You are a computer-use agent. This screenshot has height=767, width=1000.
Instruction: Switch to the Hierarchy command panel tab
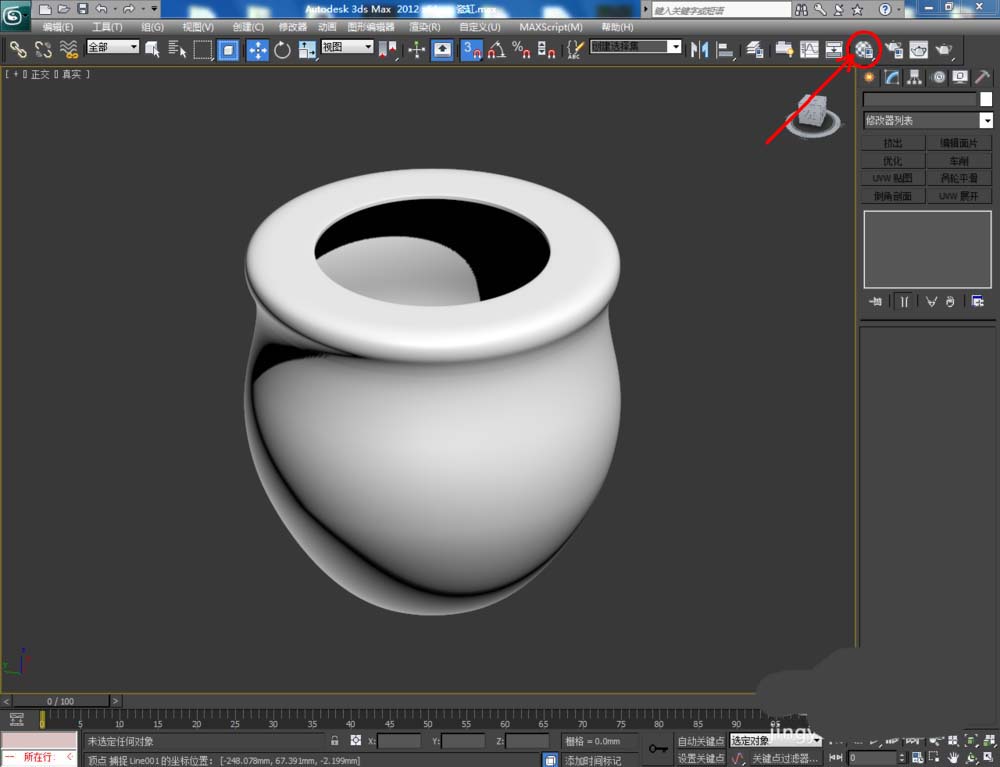[915, 77]
